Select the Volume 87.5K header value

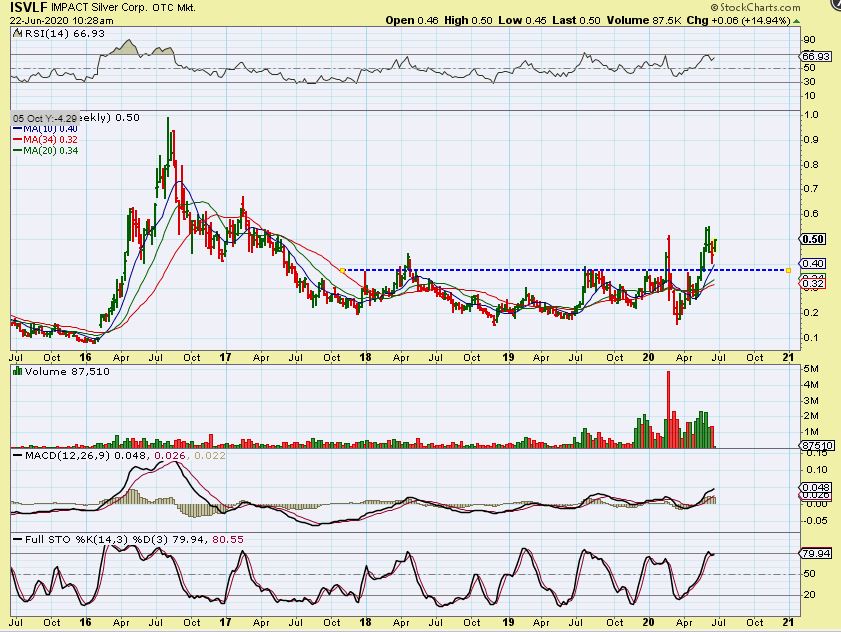pyautogui.click(x=644, y=20)
